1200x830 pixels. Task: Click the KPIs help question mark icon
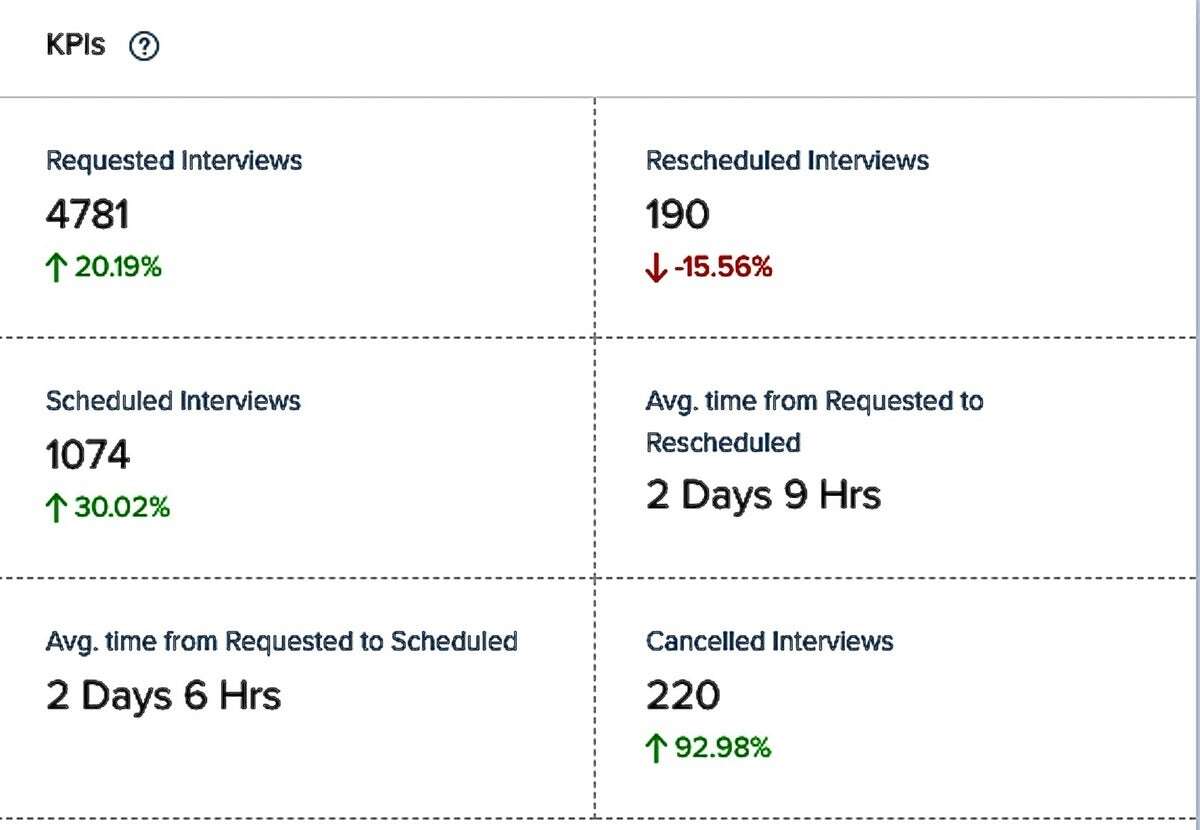coord(145,46)
